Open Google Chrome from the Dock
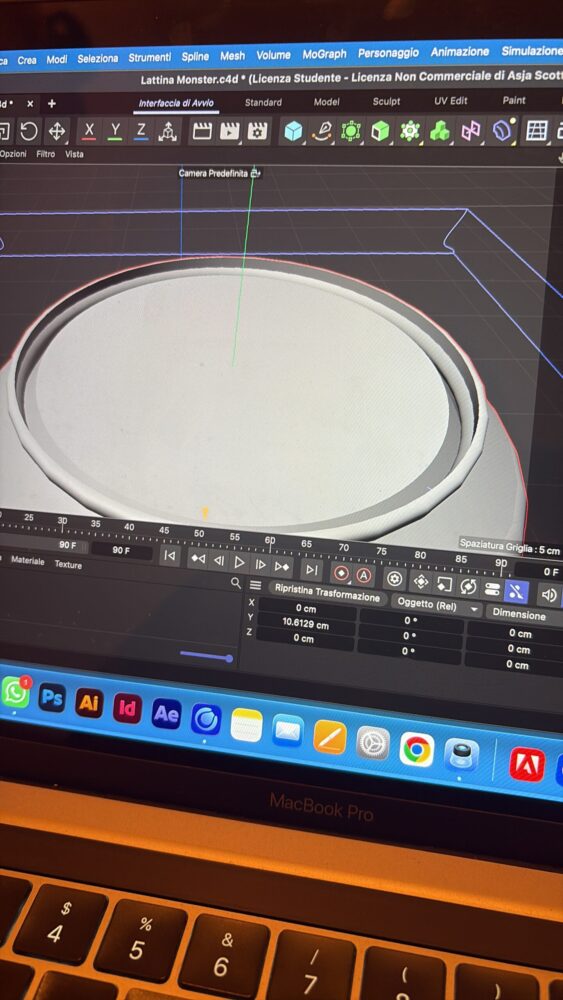Screen dimensions: 563x1000 pos(417,749)
